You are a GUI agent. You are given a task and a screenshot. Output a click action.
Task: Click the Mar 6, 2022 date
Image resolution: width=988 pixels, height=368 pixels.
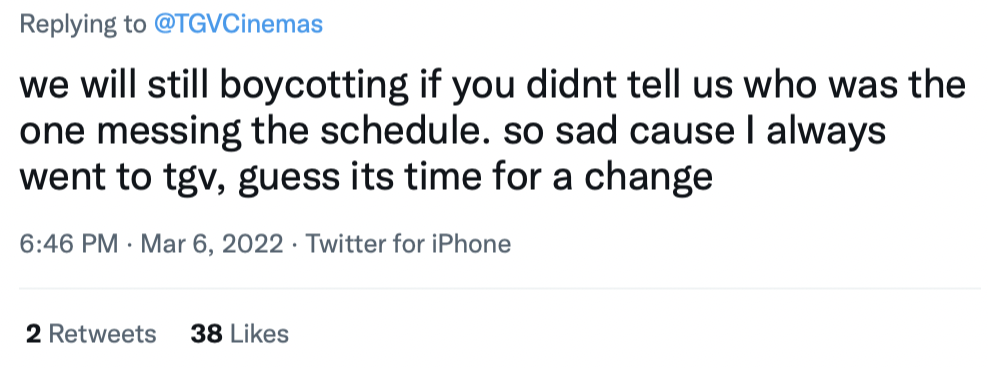click(x=212, y=243)
